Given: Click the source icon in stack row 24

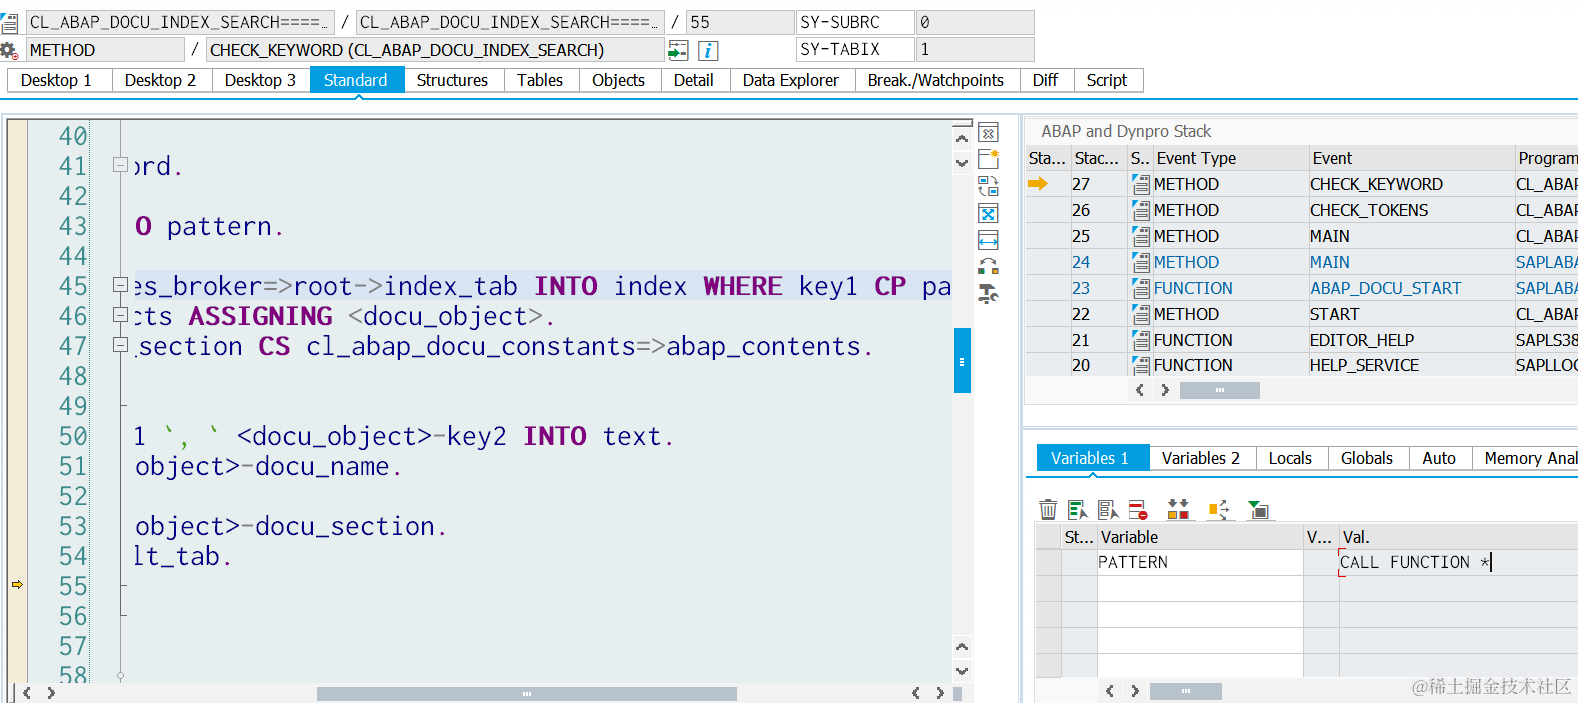Looking at the screenshot, I should (x=1140, y=262).
